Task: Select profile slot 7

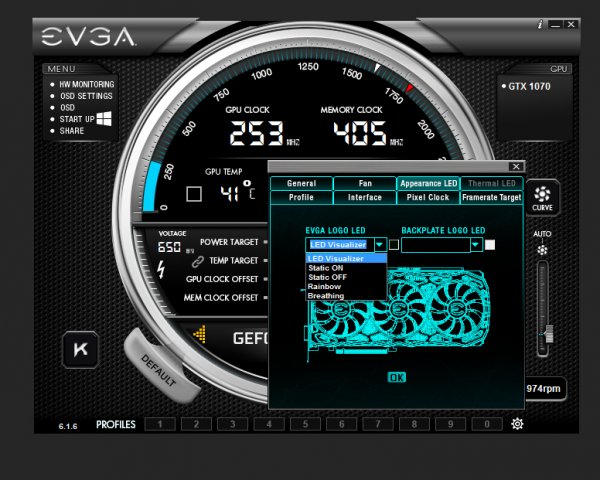Action: [378, 424]
